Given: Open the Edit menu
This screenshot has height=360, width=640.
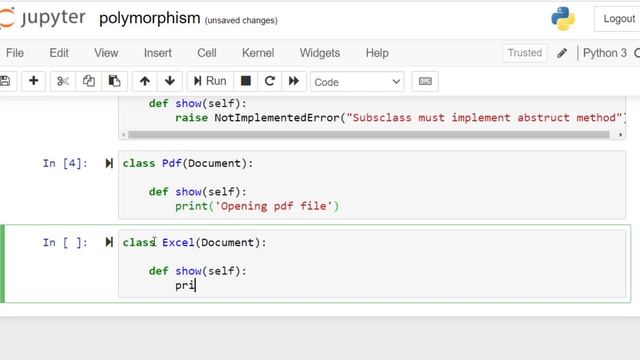Looking at the screenshot, I should (x=59, y=53).
